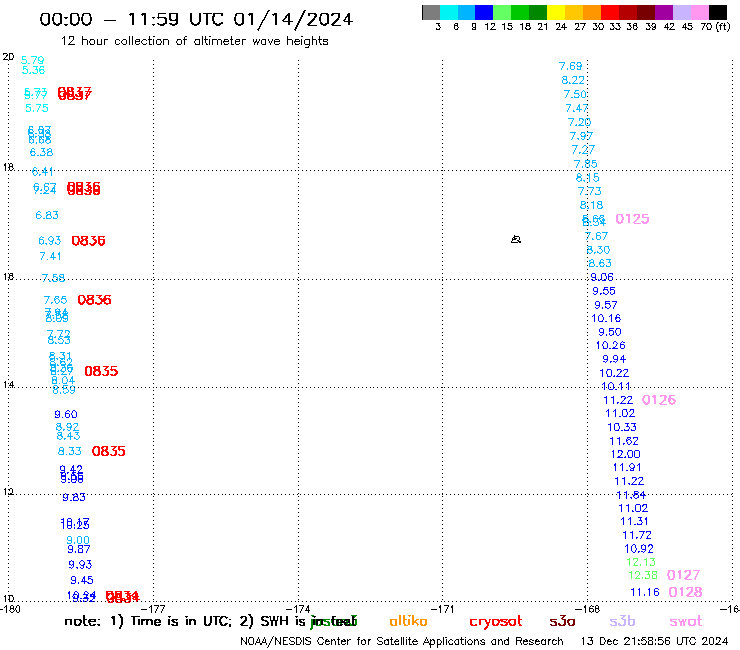Click the lavender 's3b' satellite label
This screenshot has height=650, width=740.
(622, 621)
